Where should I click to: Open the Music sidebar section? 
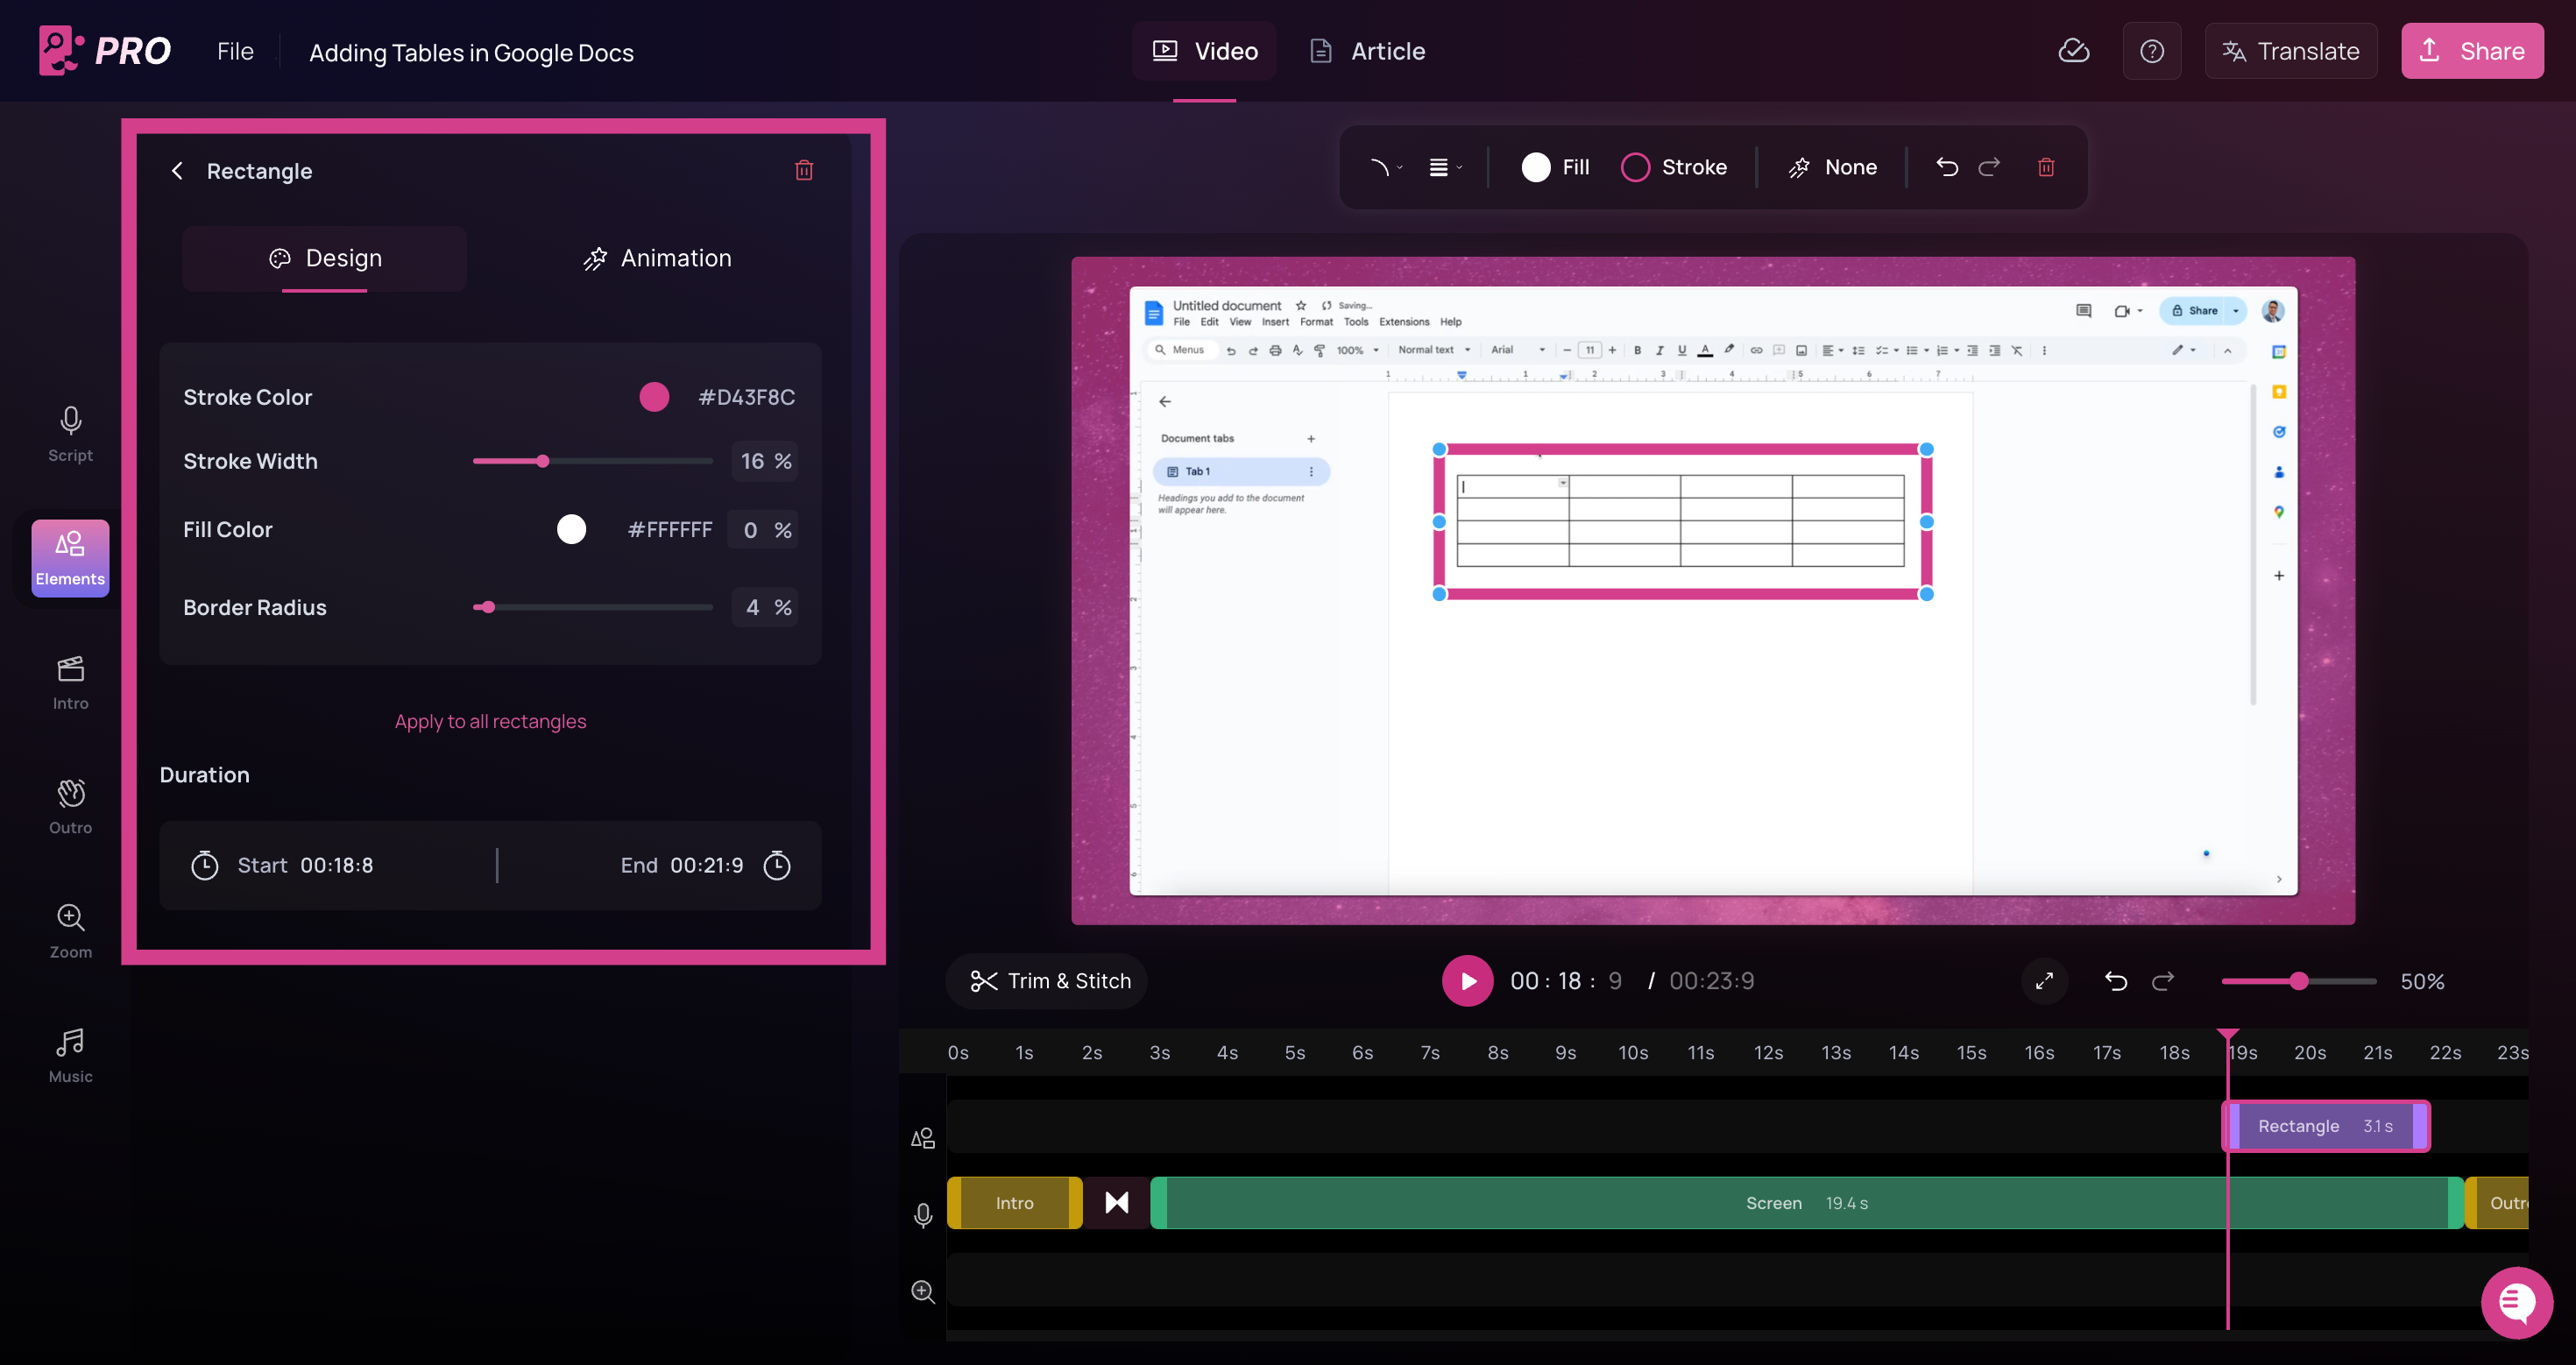[70, 1055]
